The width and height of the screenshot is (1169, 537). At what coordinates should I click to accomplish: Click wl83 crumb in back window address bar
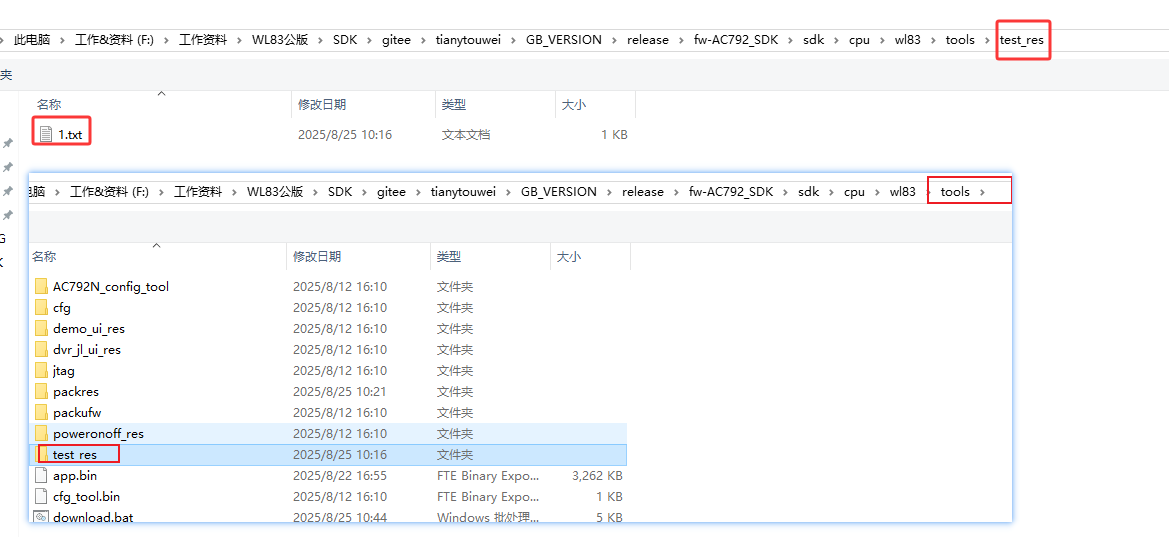(x=907, y=40)
